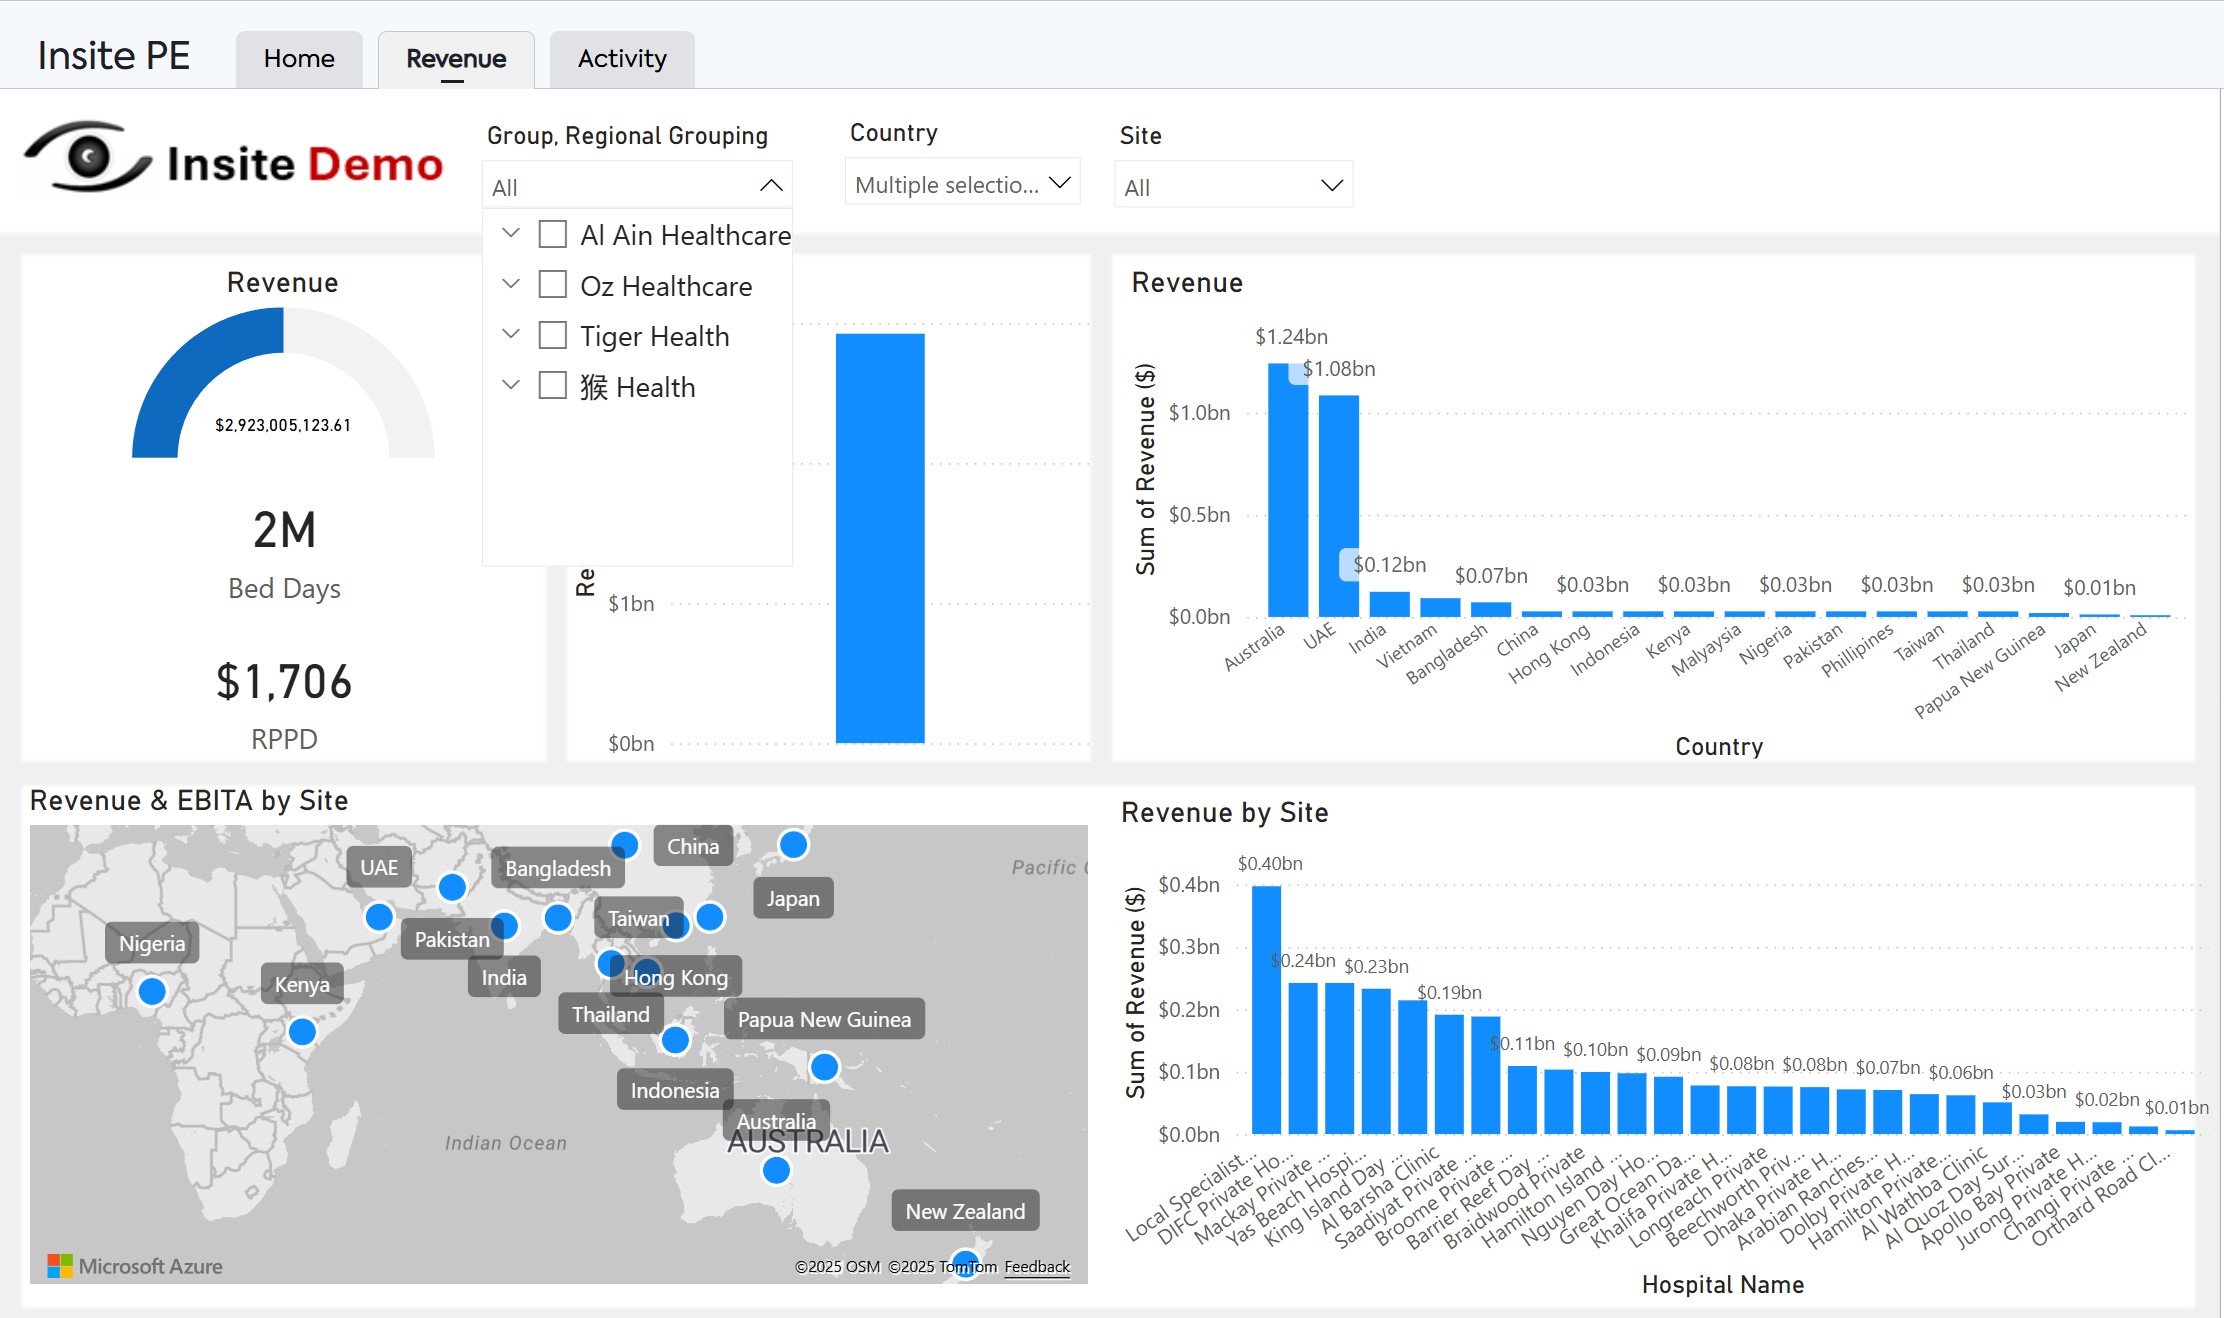Screen dimensions: 2224x1318
Task: Click the Insite Demo eye logo
Action: 88,158
